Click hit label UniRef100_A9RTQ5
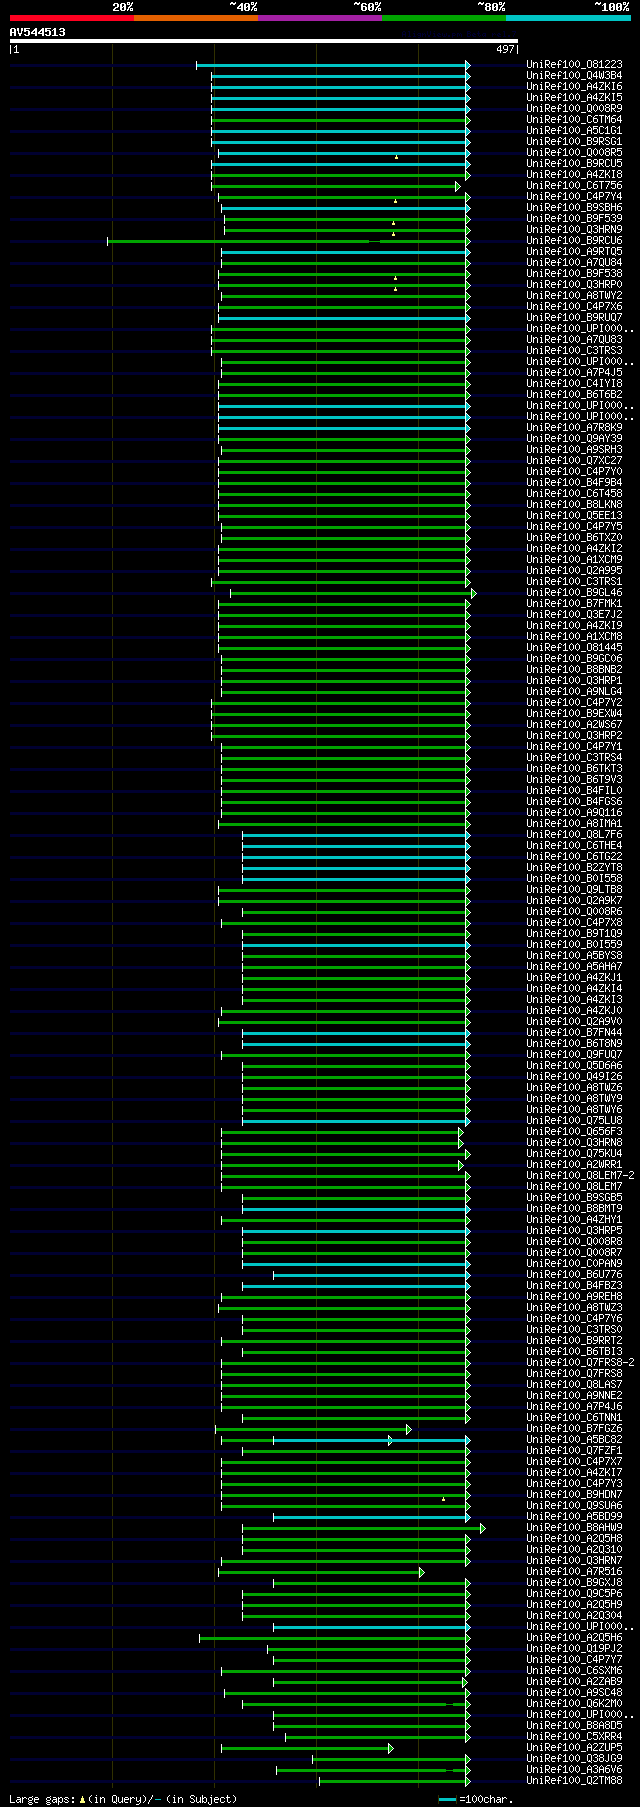The height and width of the screenshot is (1807, 640). (574, 252)
